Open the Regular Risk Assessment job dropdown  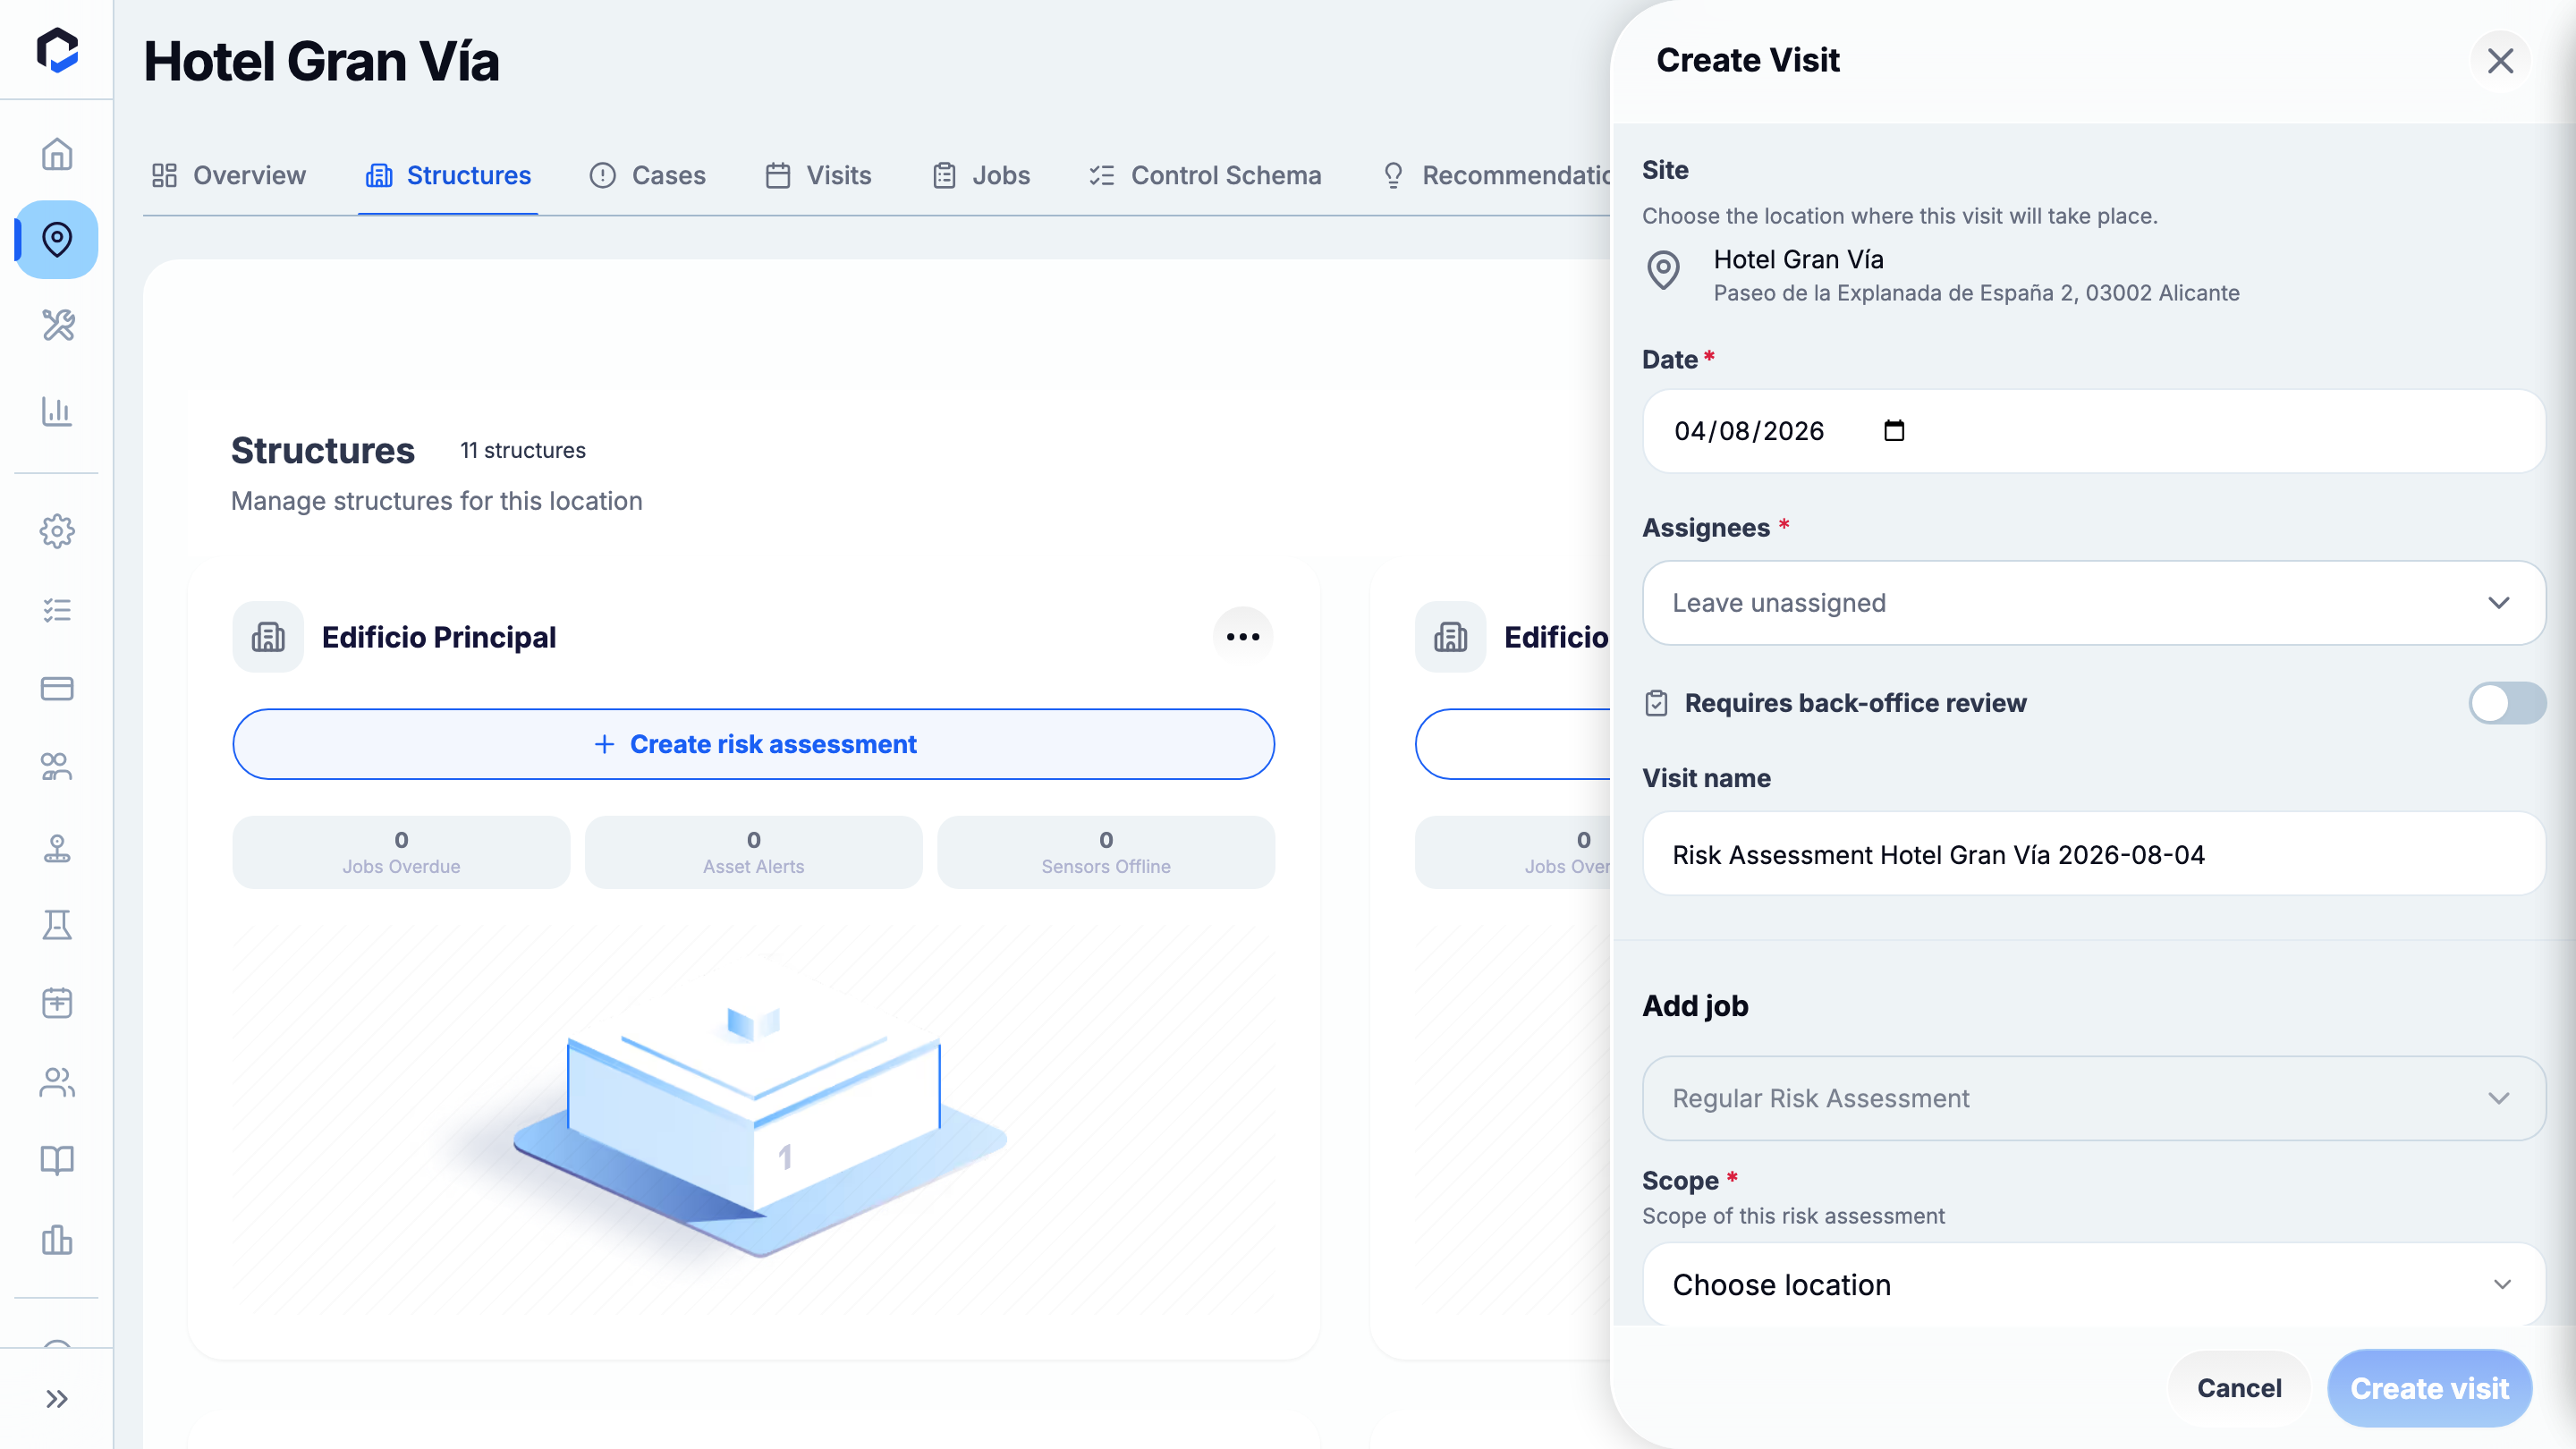pyautogui.click(x=2093, y=1098)
